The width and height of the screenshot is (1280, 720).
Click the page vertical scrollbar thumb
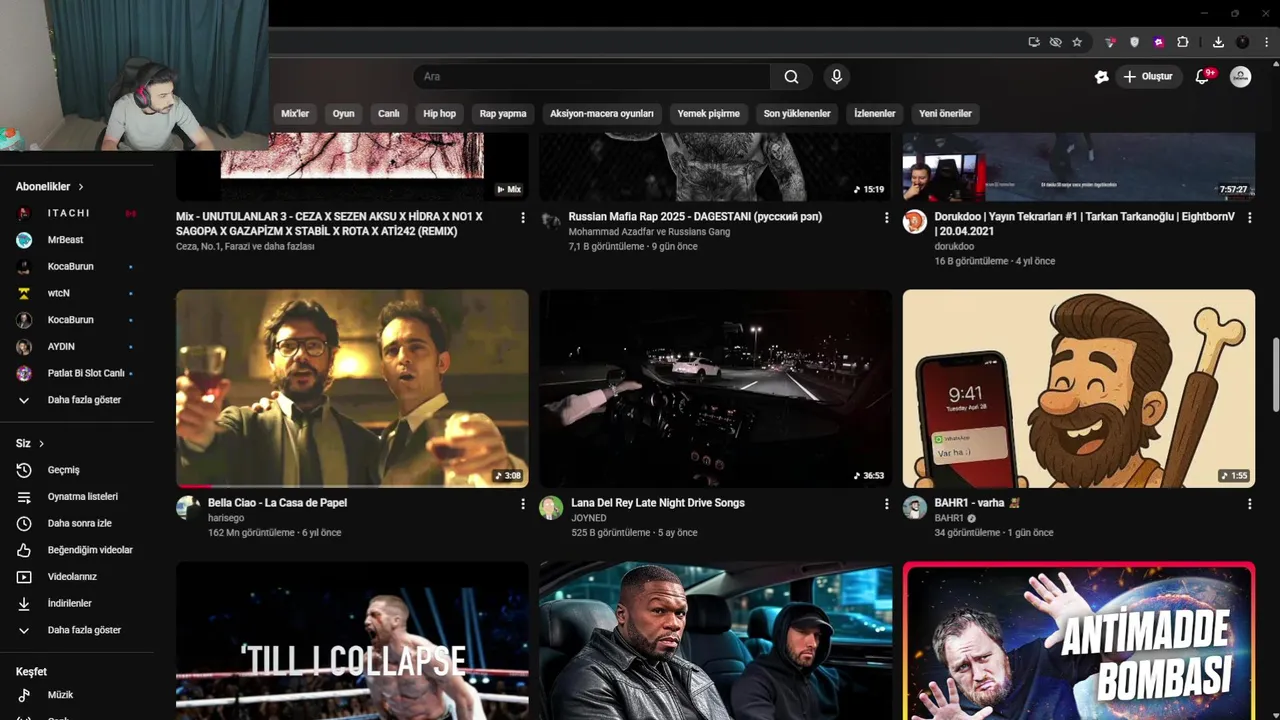pos(1275,375)
